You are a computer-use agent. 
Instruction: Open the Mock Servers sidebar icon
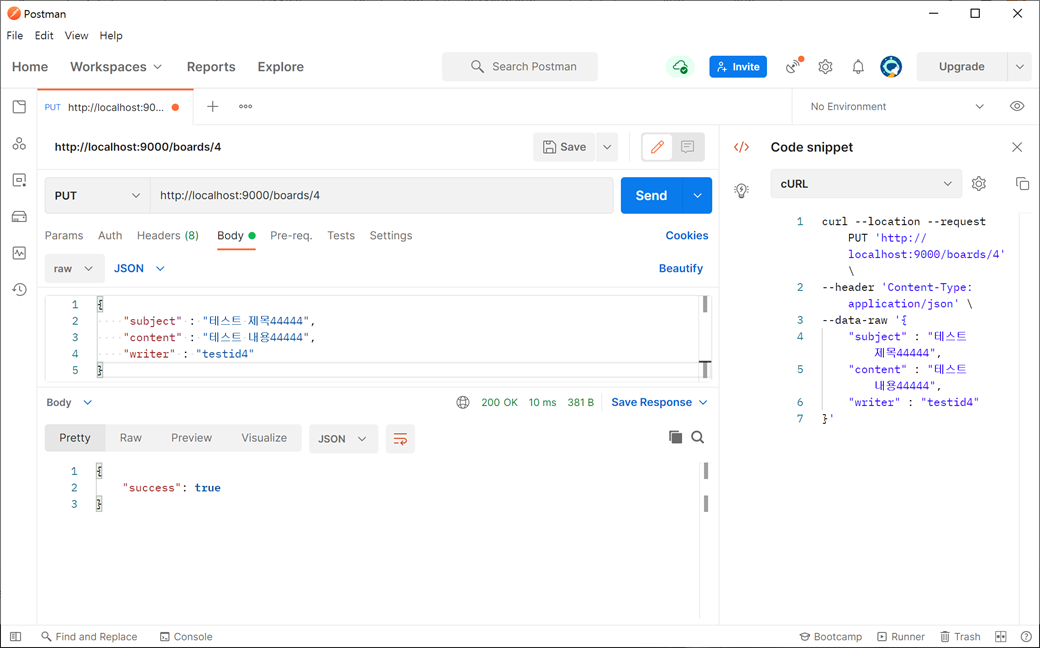19,216
